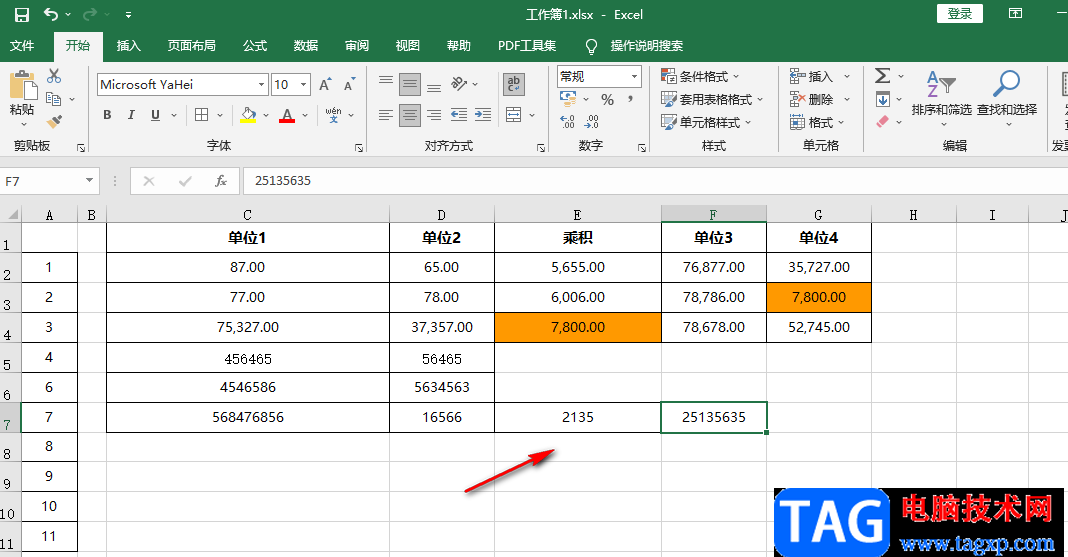Viewport: 1068px width, 557px height.
Task: Toggle bold formatting
Action: (108, 115)
